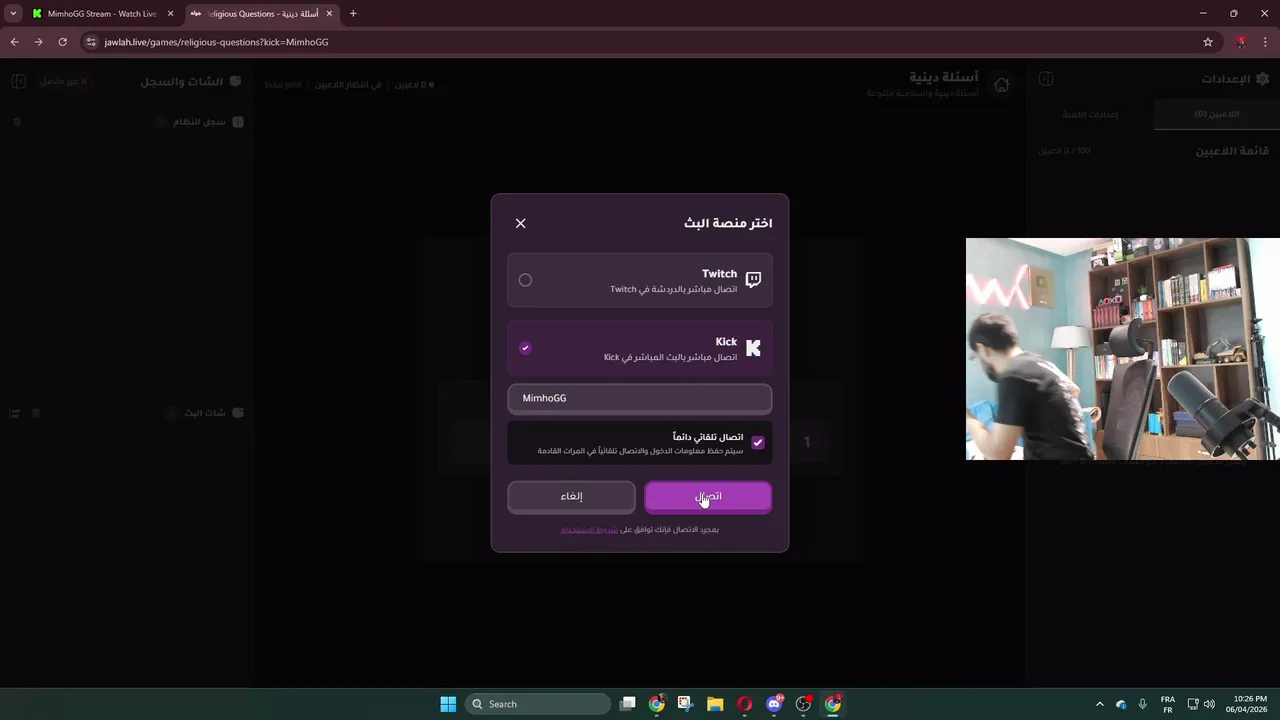The image size is (1280, 720).
Task: Click the list icon left of شات البث
Action: pyautogui.click(x=15, y=413)
